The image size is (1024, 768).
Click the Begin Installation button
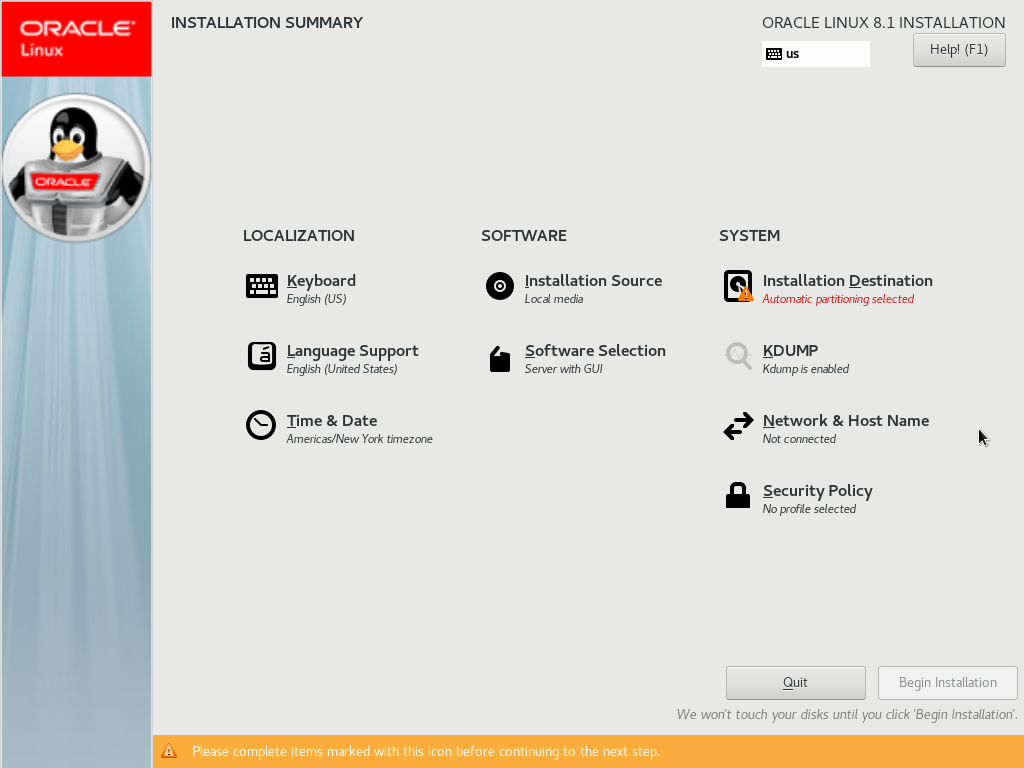coord(948,682)
